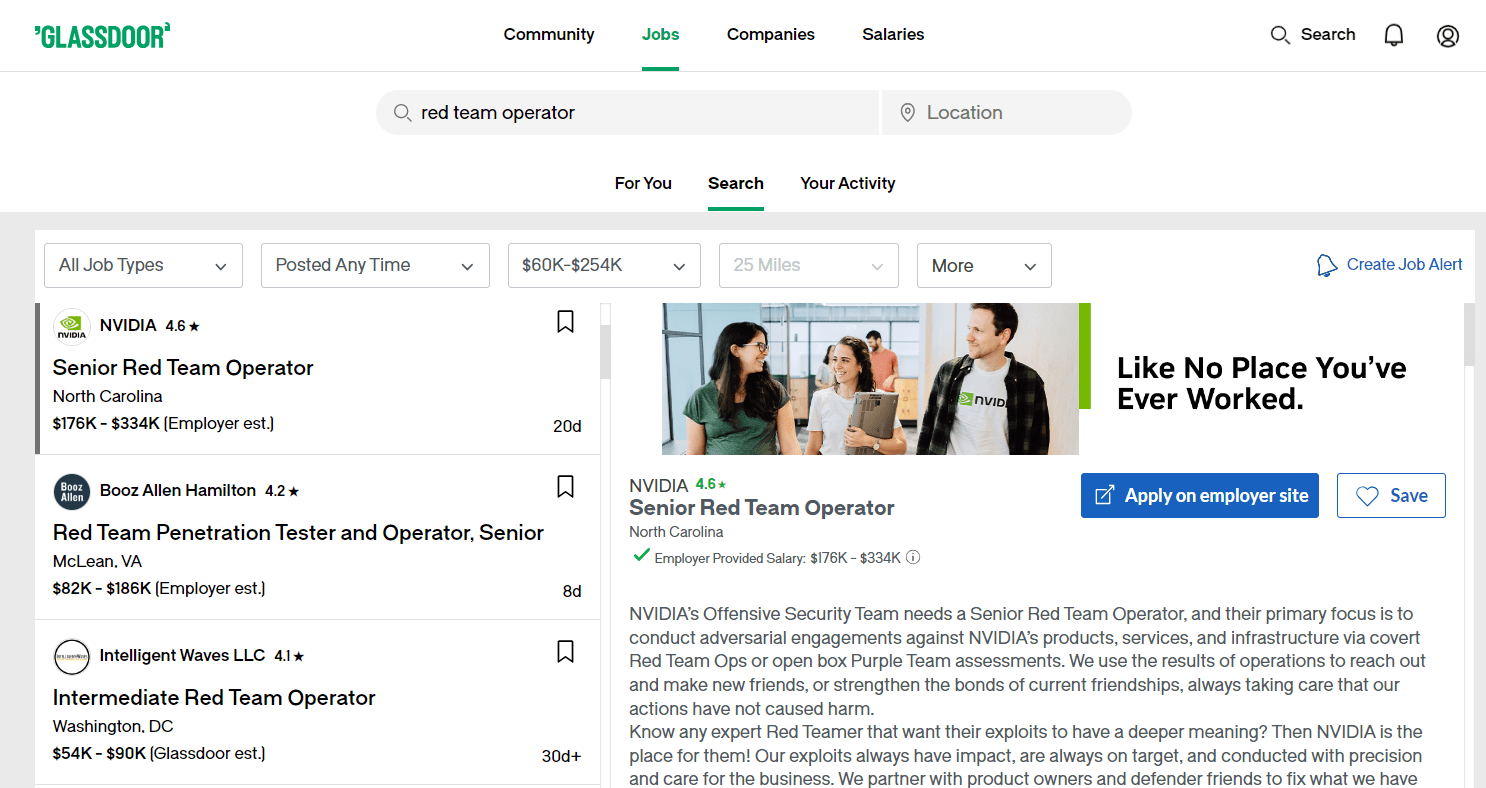The image size is (1486, 788).
Task: Bookmark the Intelligent Waves LLC job
Action: (x=565, y=651)
